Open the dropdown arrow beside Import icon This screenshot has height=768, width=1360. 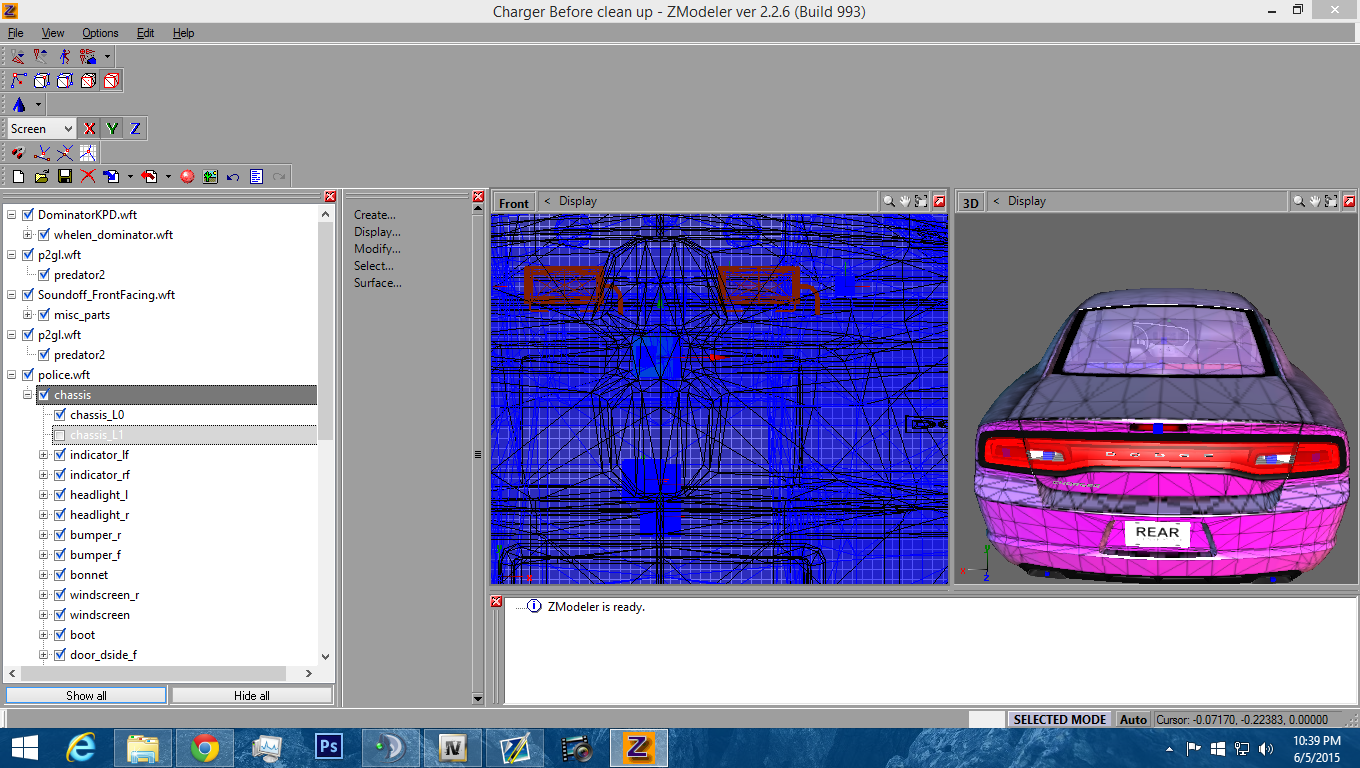click(130, 177)
